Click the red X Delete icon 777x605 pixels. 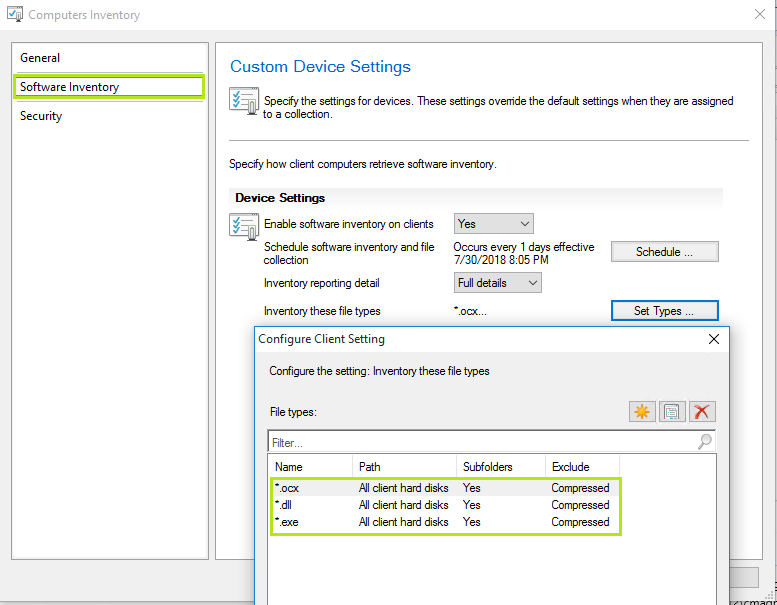click(x=703, y=412)
